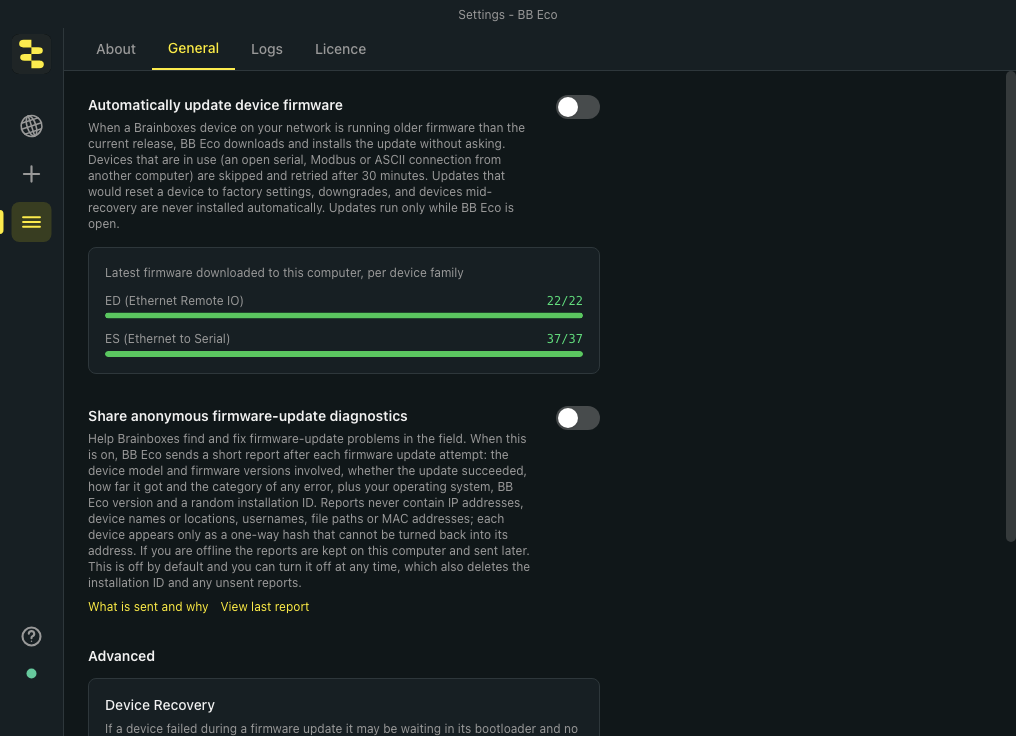Click the 'Settings - BB Eco' window title
The width and height of the screenshot is (1016, 736).
[508, 15]
